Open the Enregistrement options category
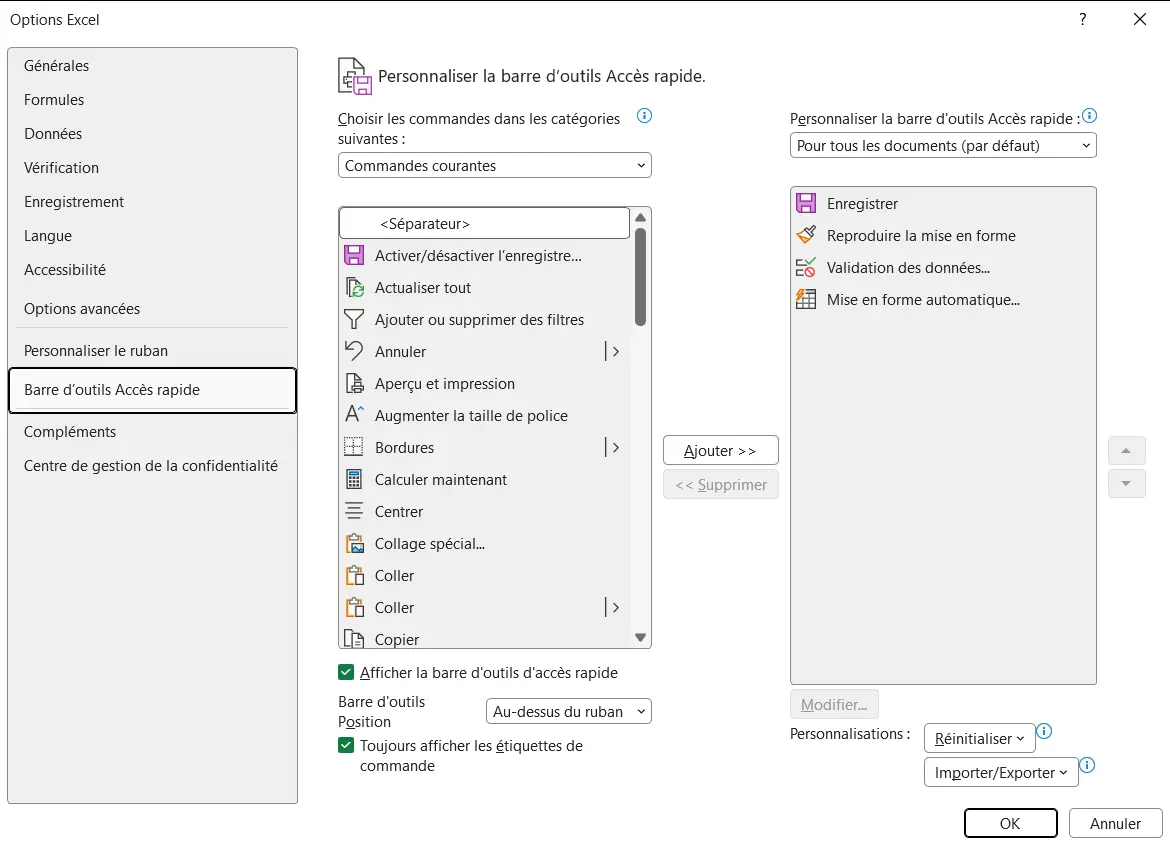1170x847 pixels. point(152,201)
